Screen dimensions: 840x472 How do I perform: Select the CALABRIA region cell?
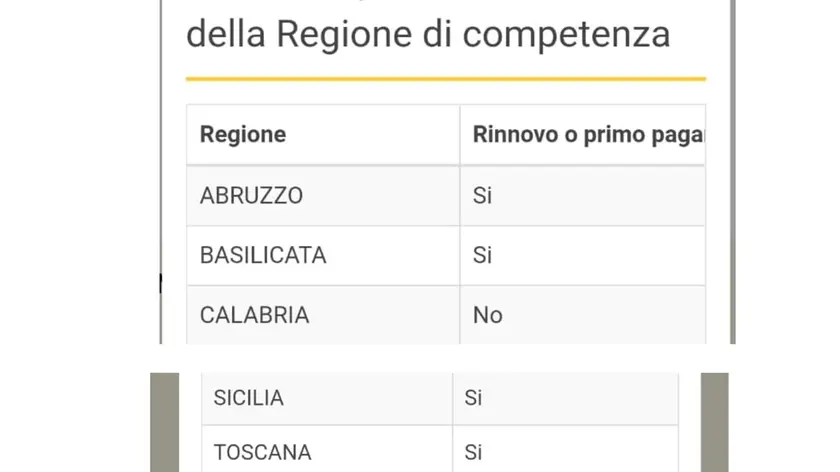tap(323, 315)
